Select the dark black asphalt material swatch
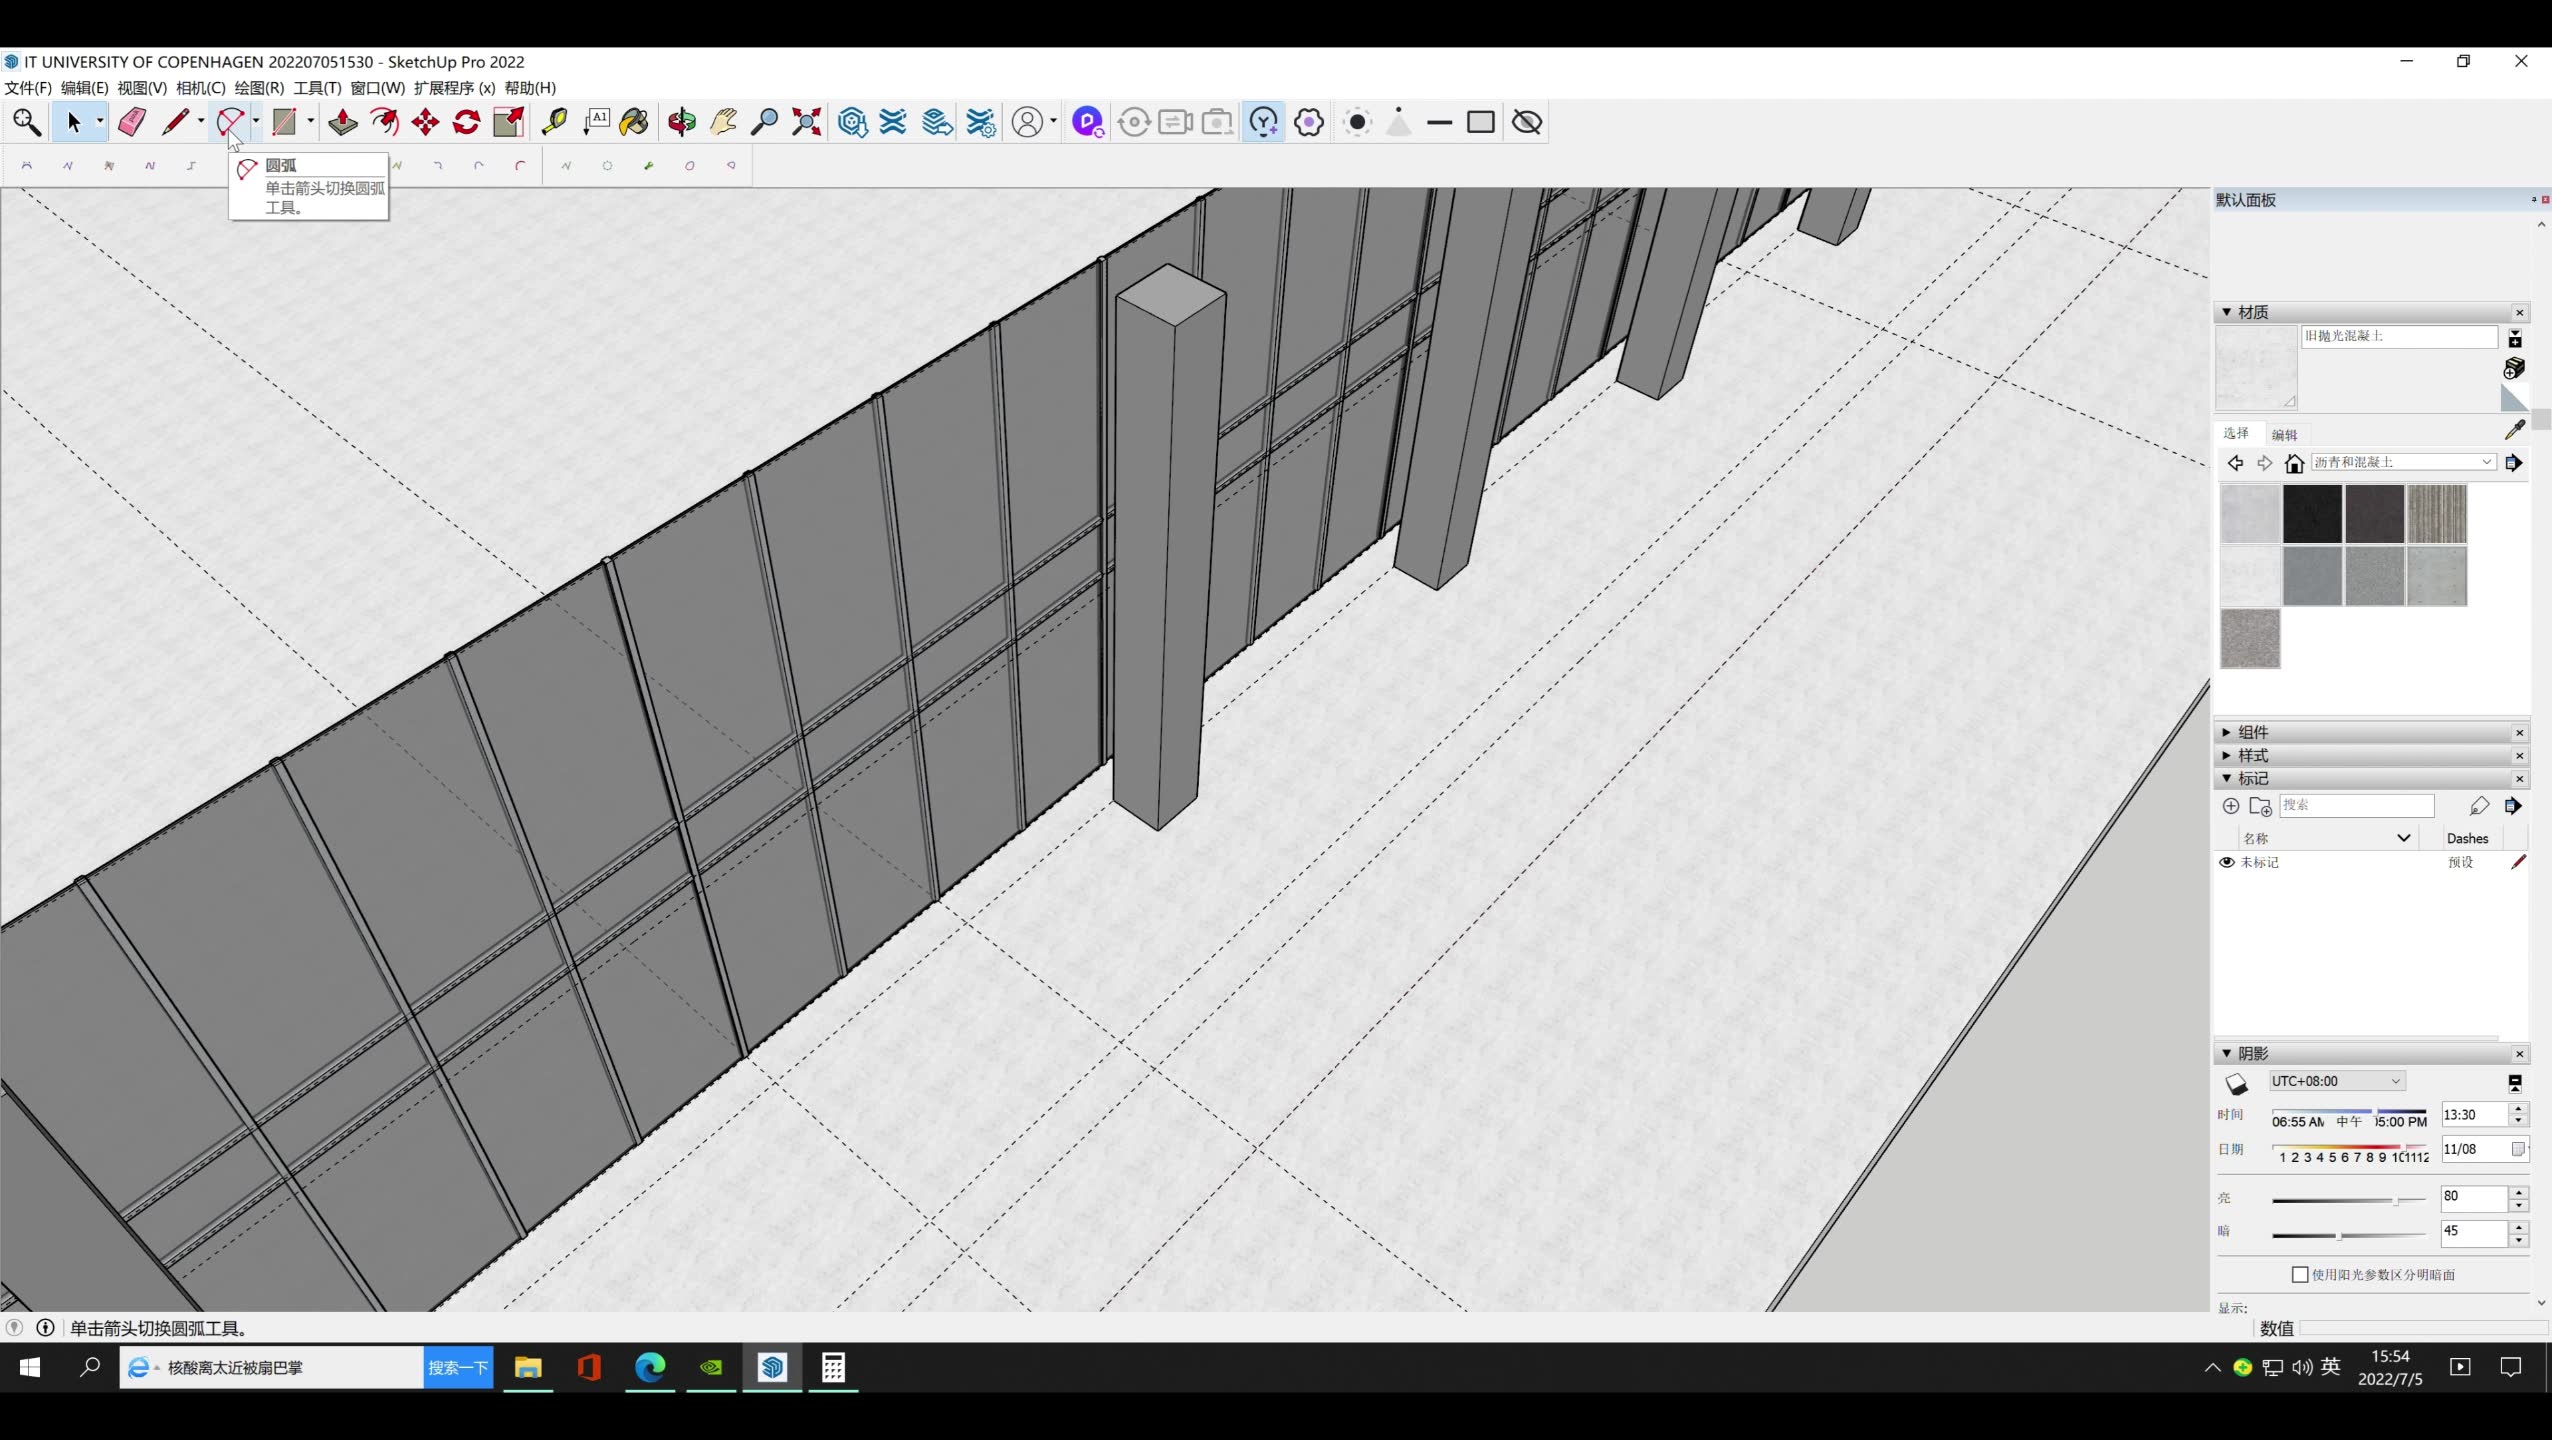This screenshot has width=2552, height=1440. 2312,513
